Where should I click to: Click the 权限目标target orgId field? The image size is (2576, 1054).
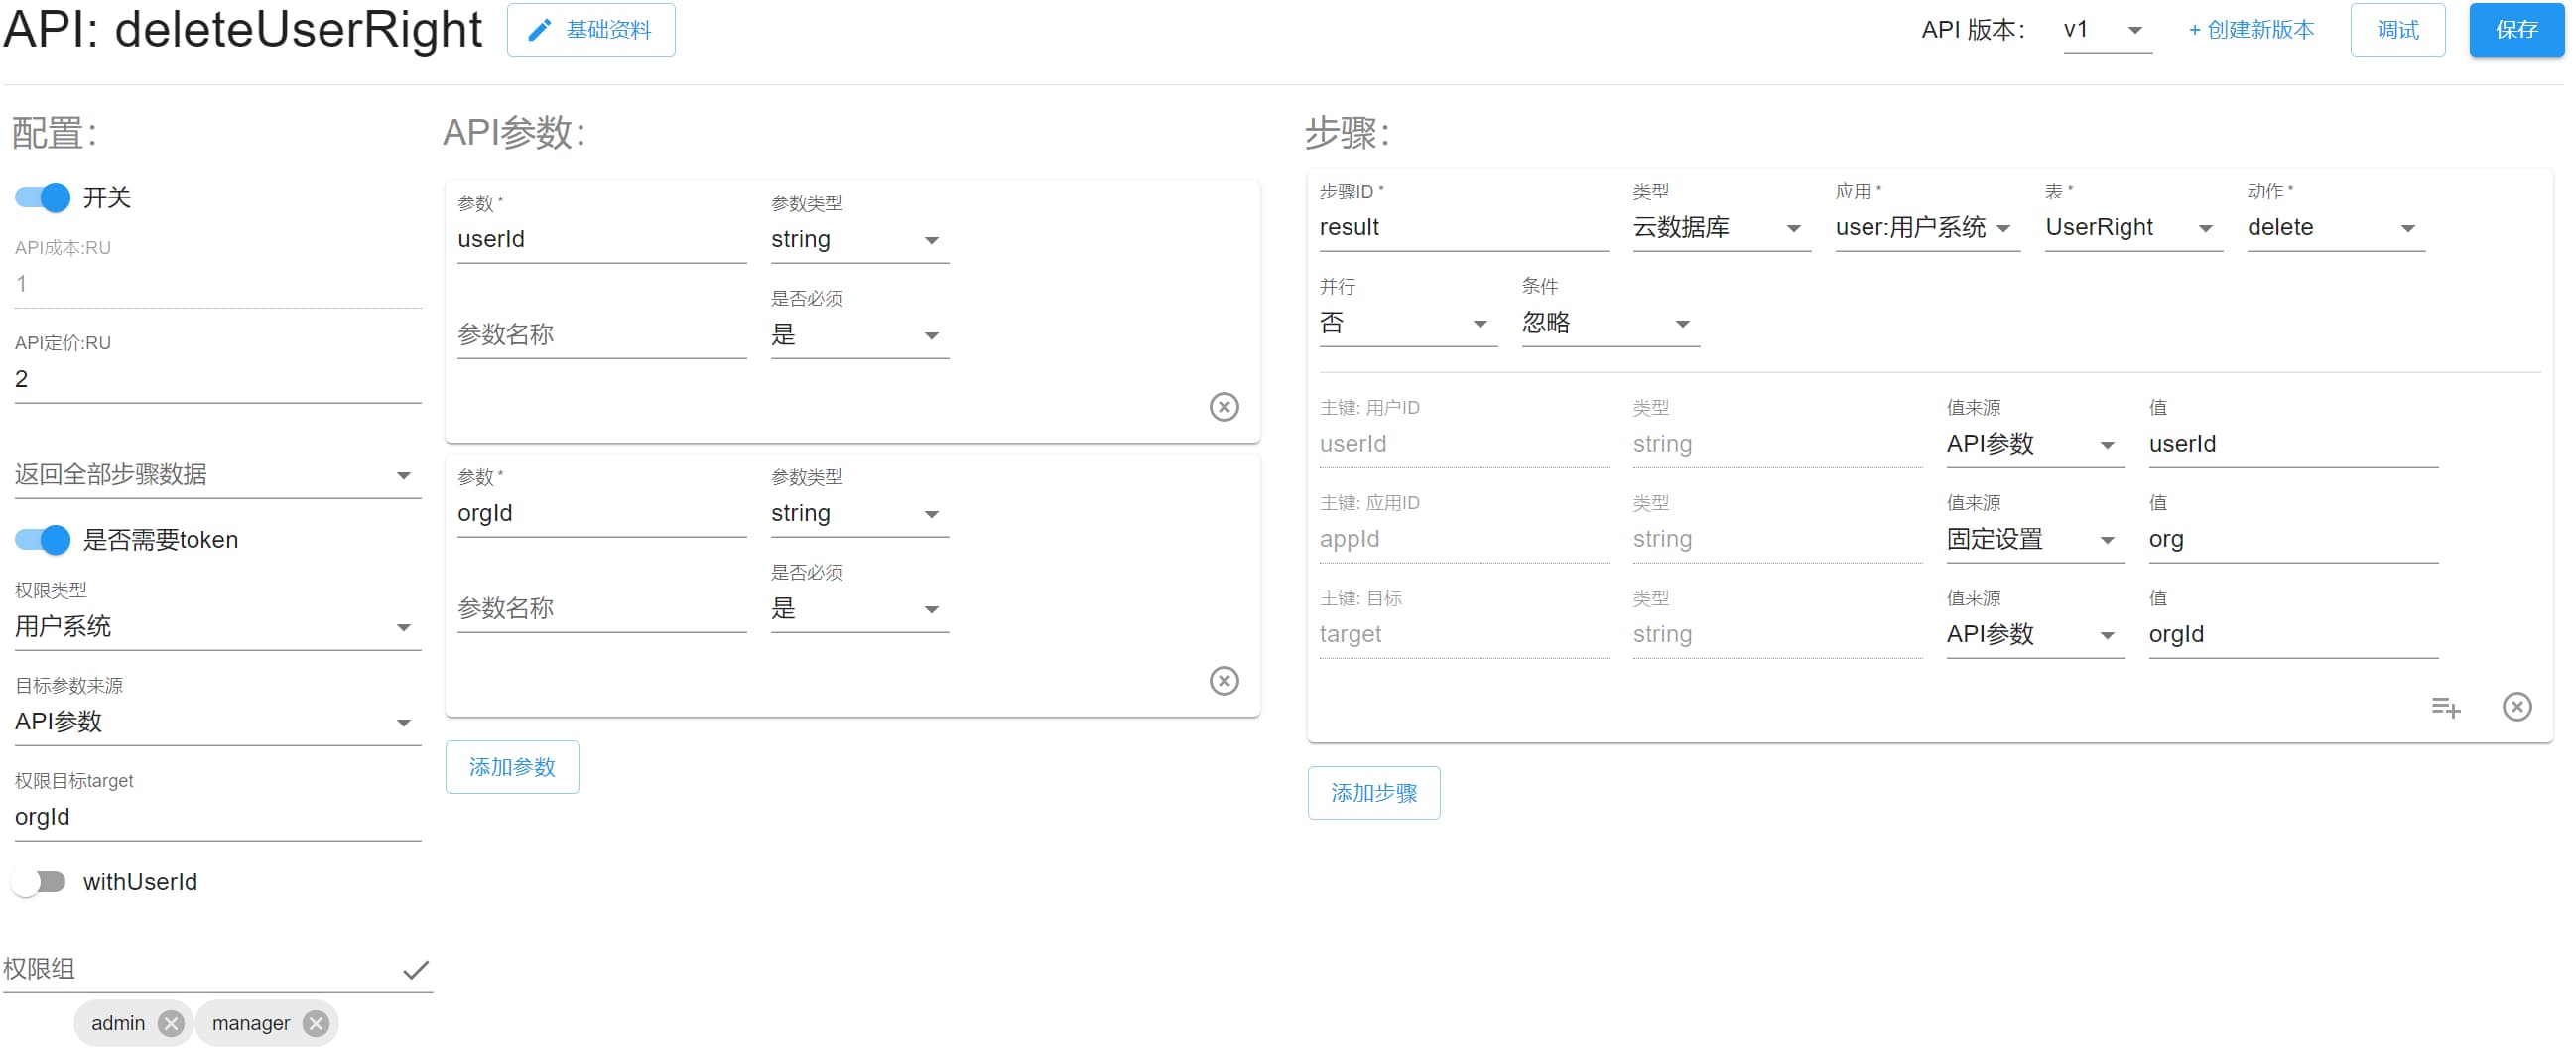(218, 817)
